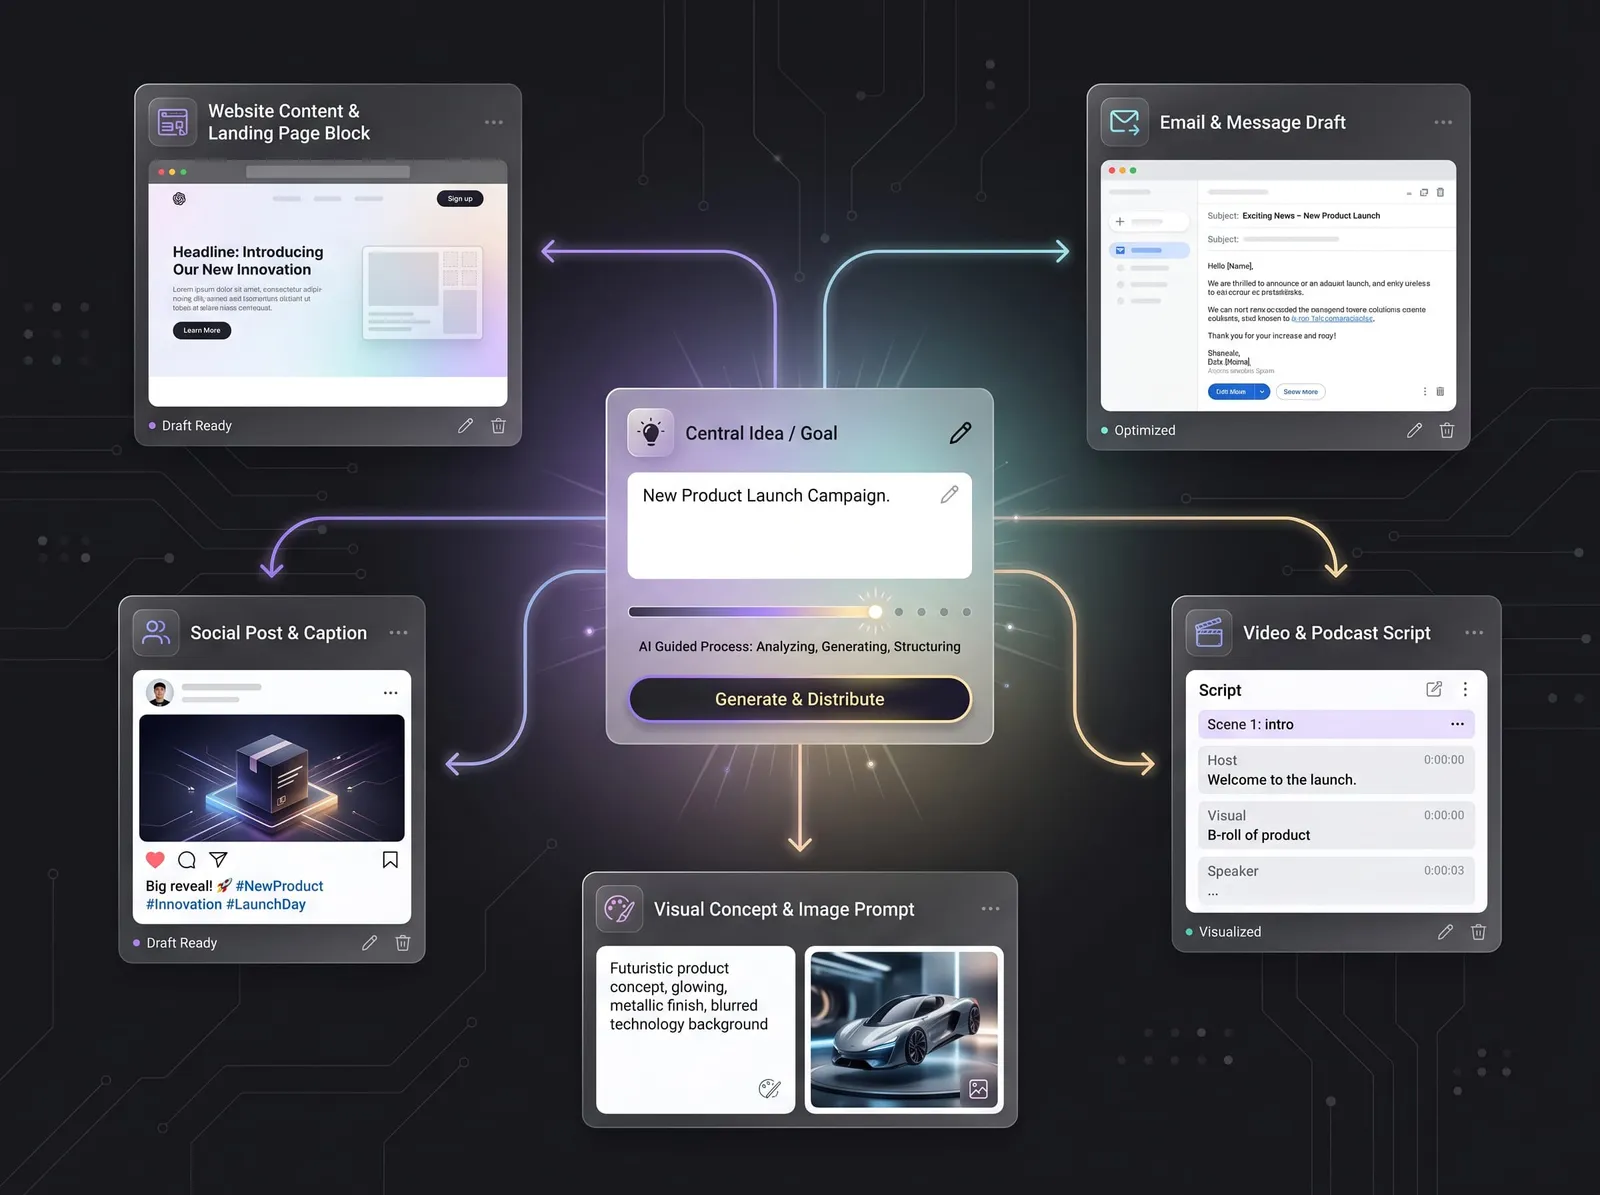Click the lightbulb icon on Central Idea card

coord(651,433)
